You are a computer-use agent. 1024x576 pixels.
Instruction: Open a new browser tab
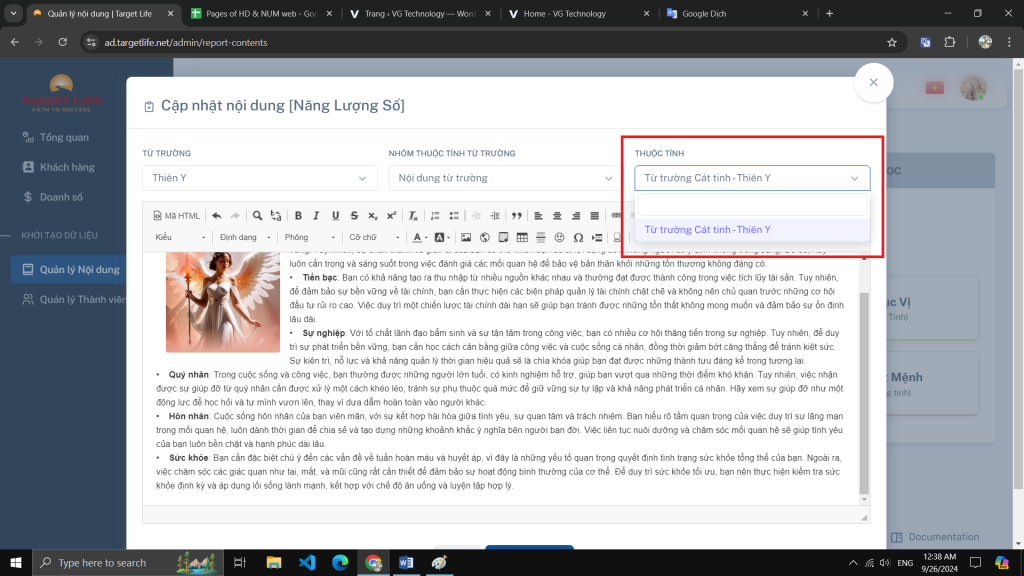pos(829,13)
